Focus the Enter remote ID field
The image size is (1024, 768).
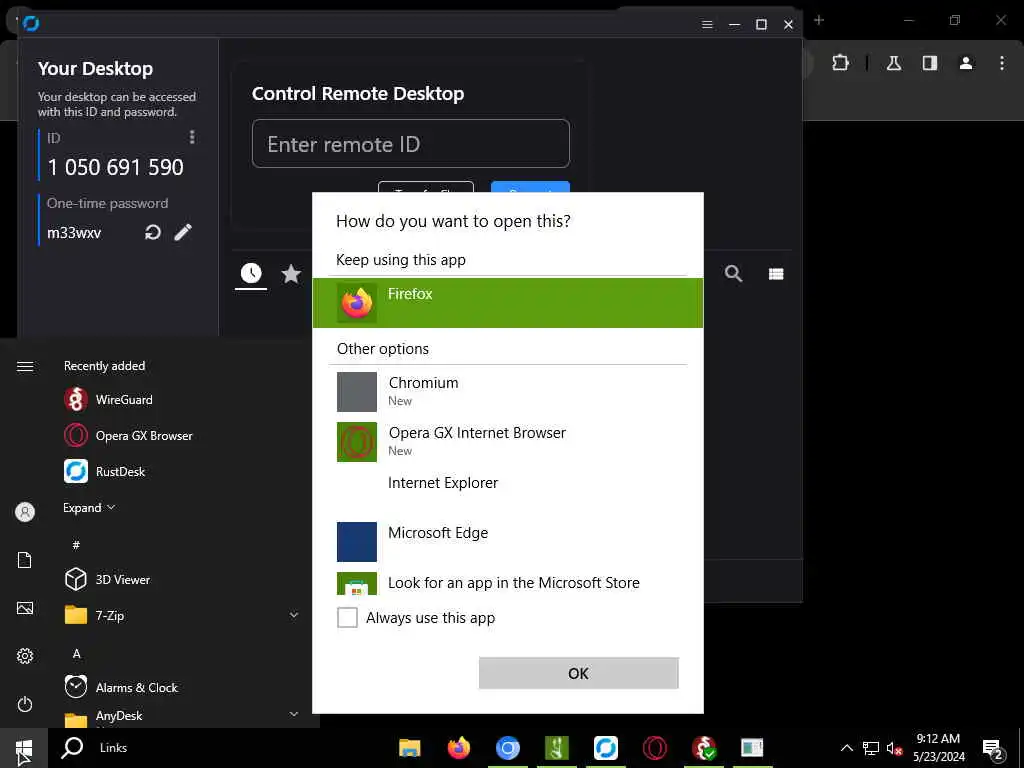411,144
